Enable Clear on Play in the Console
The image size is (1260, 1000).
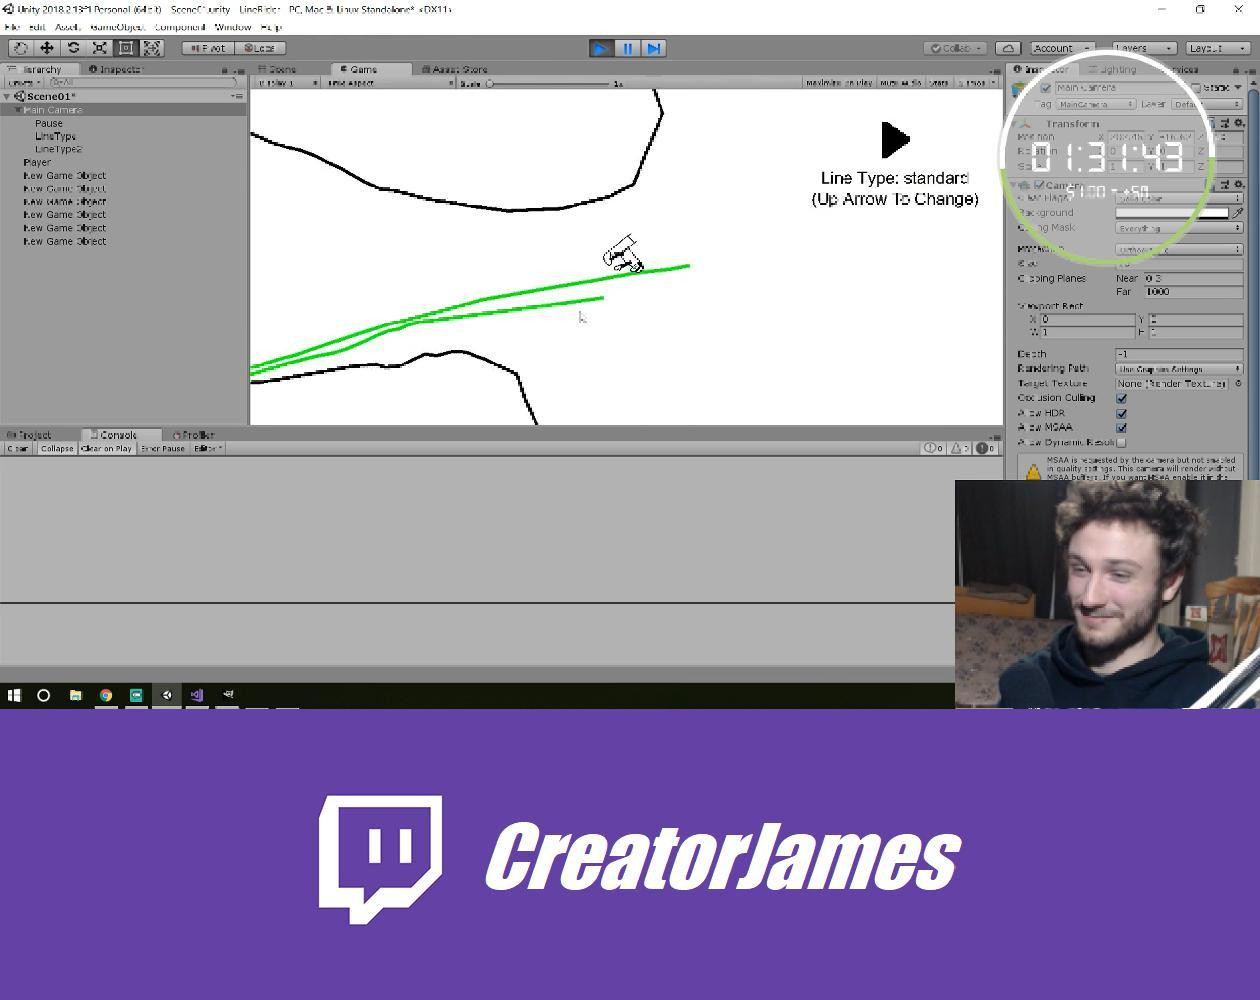point(106,448)
